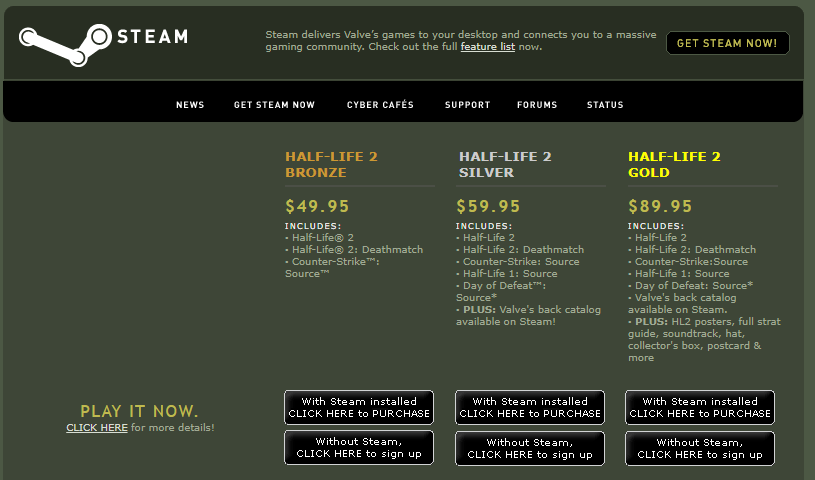The width and height of the screenshot is (815, 480).
Task: Click 'Counter-Strike™: Source™' in Bronze list
Action: click(332, 267)
